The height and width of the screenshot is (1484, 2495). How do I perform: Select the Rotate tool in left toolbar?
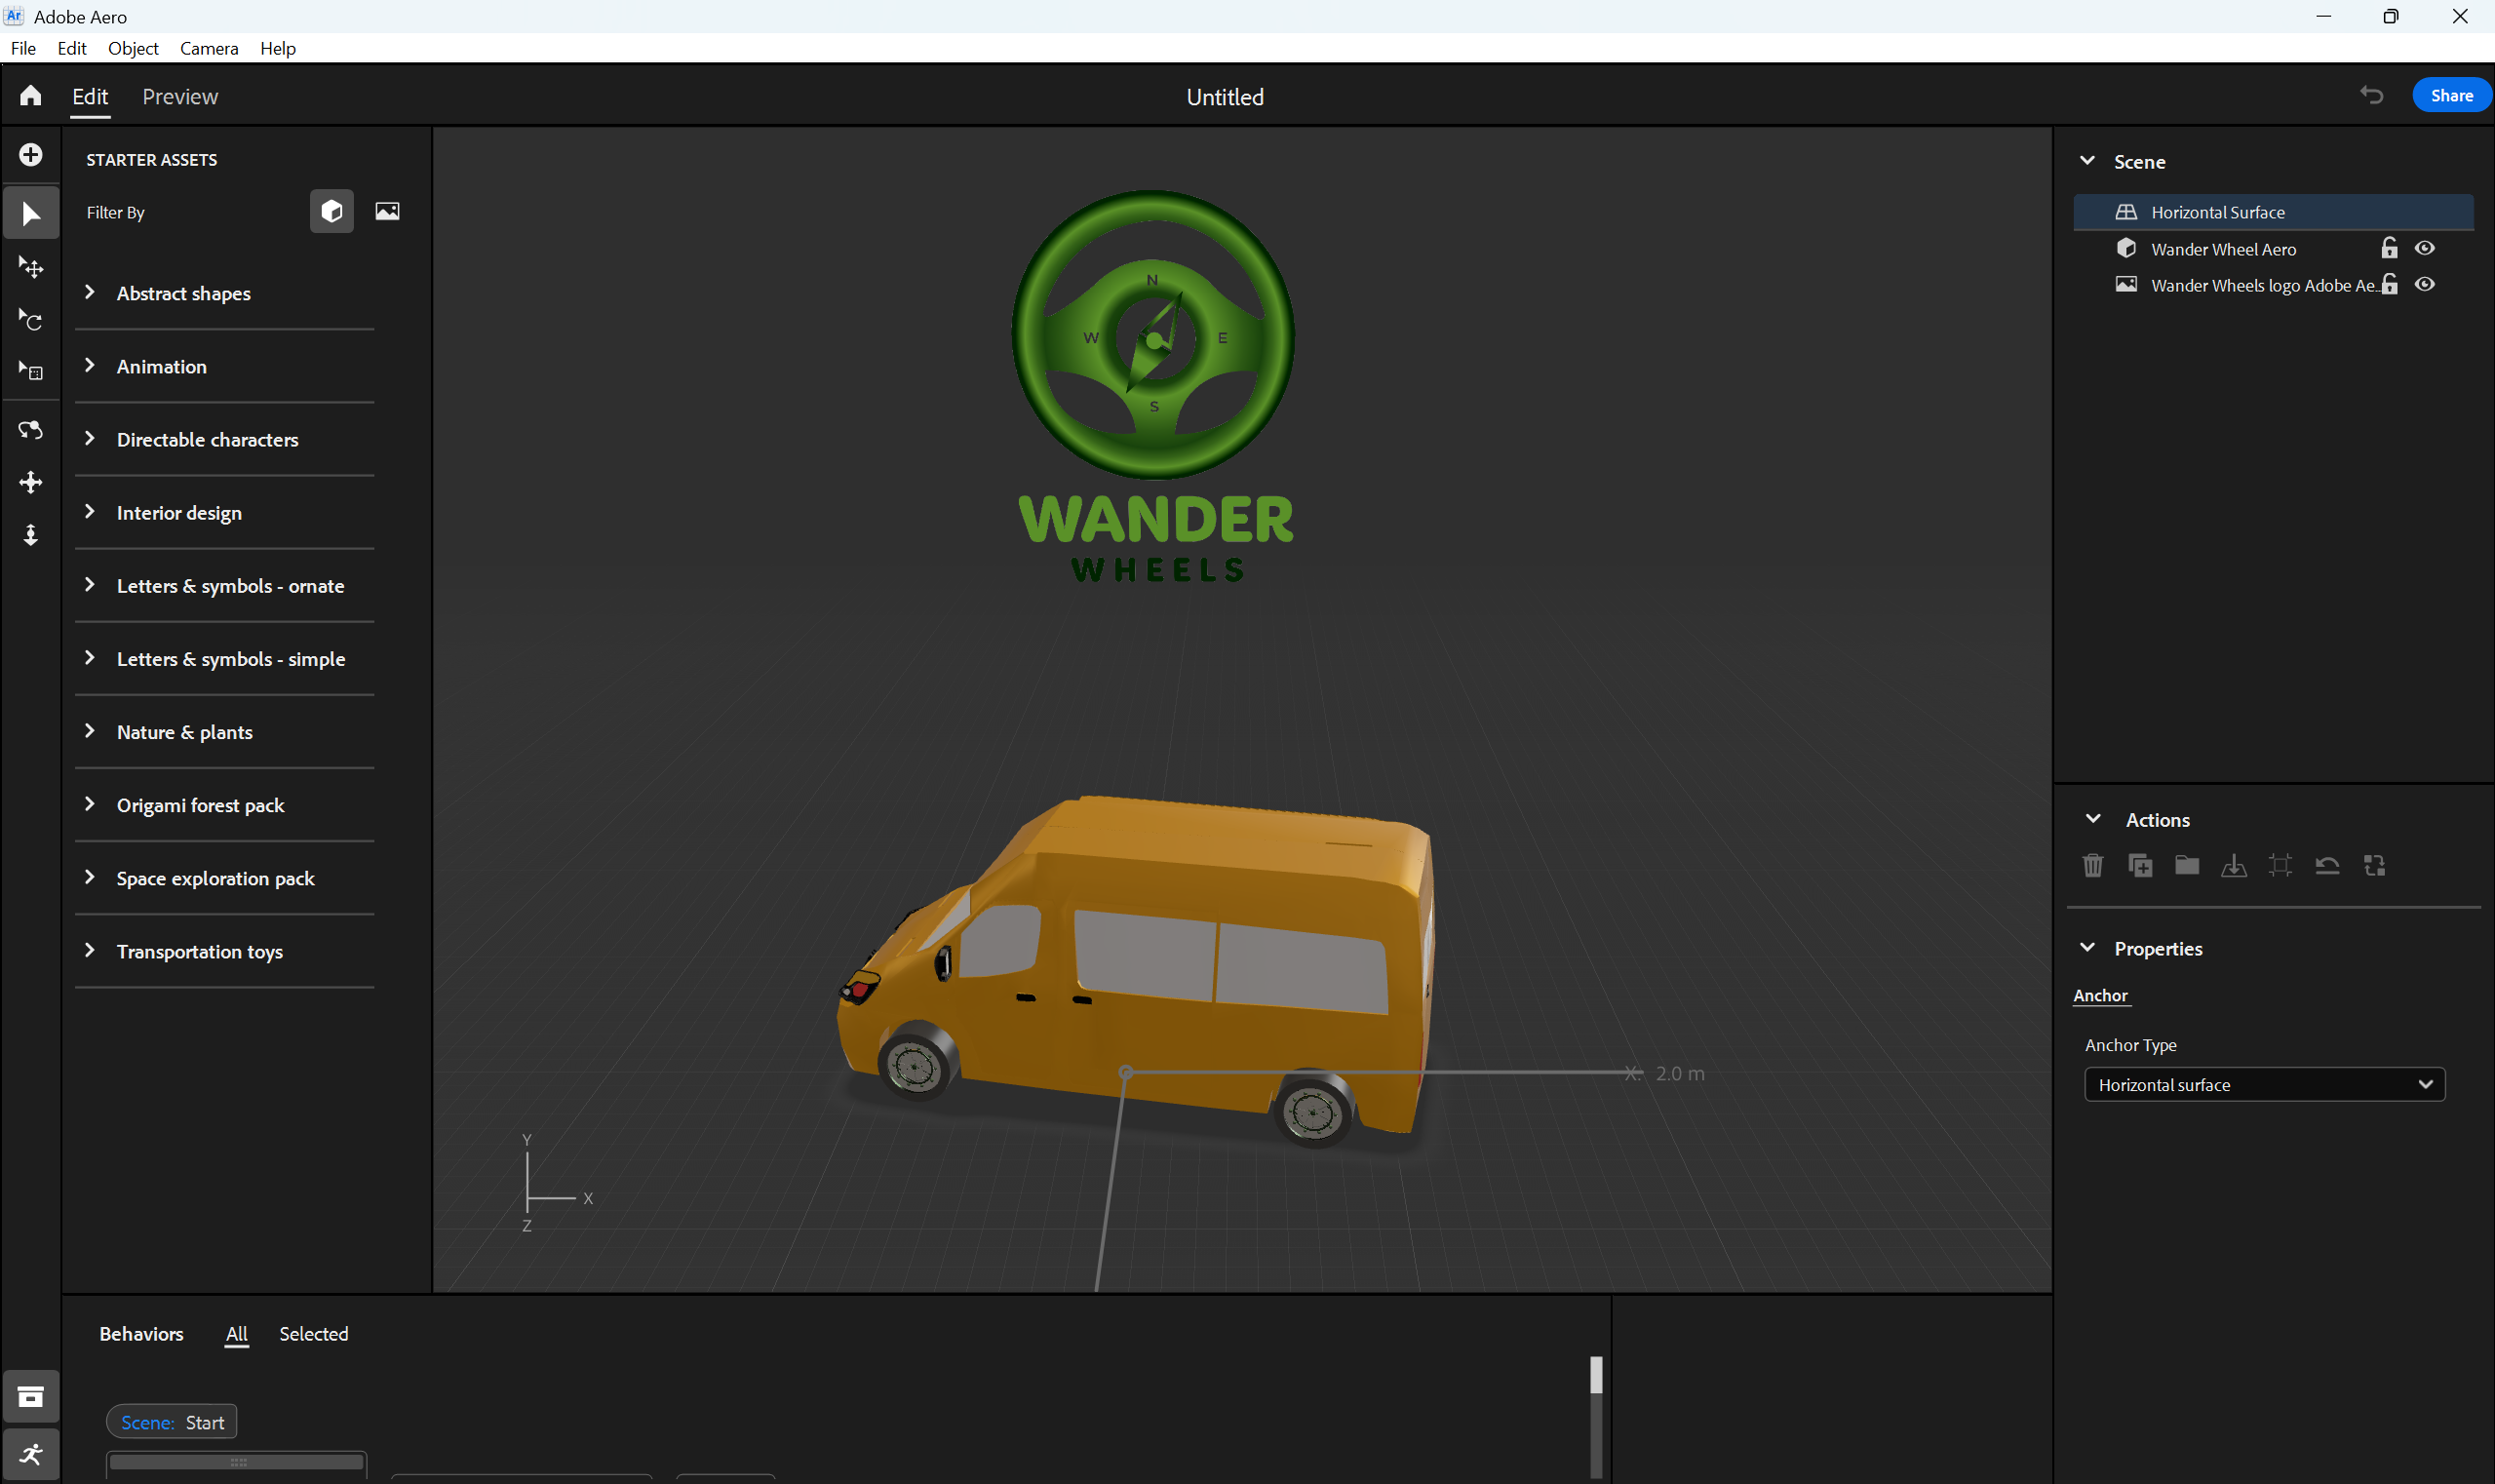point(31,320)
